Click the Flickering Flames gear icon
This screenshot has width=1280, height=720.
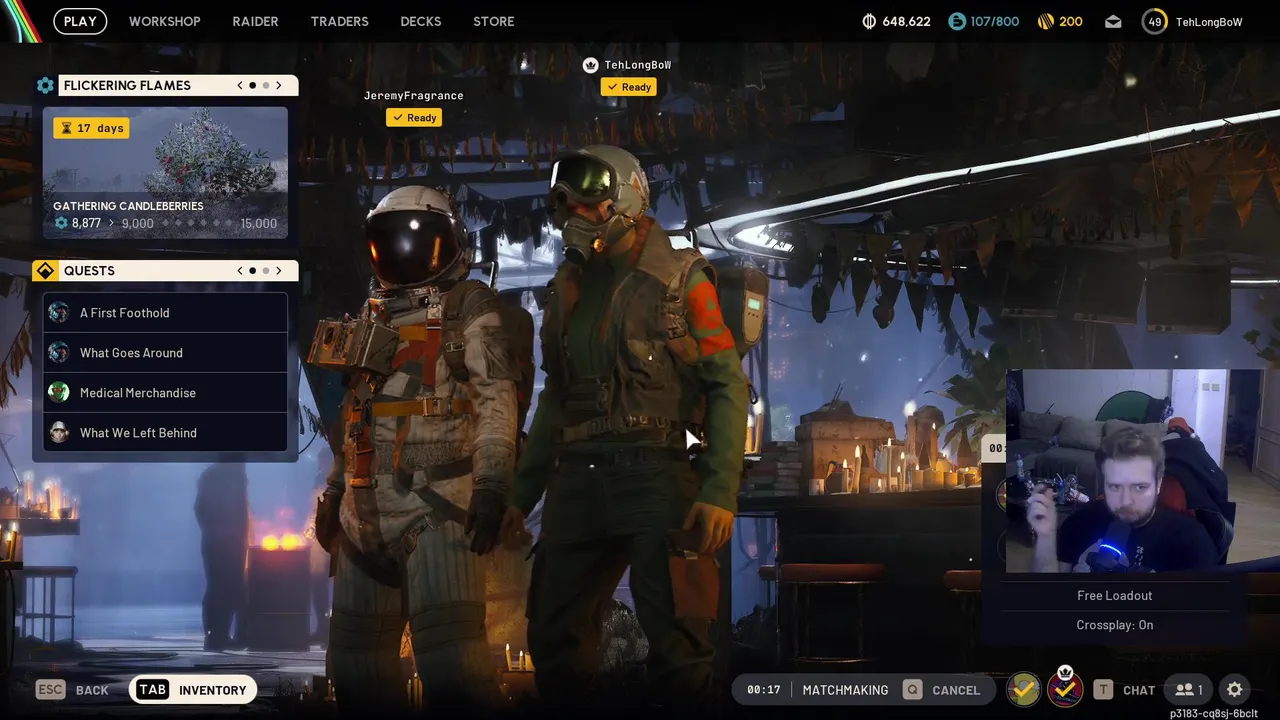point(45,85)
